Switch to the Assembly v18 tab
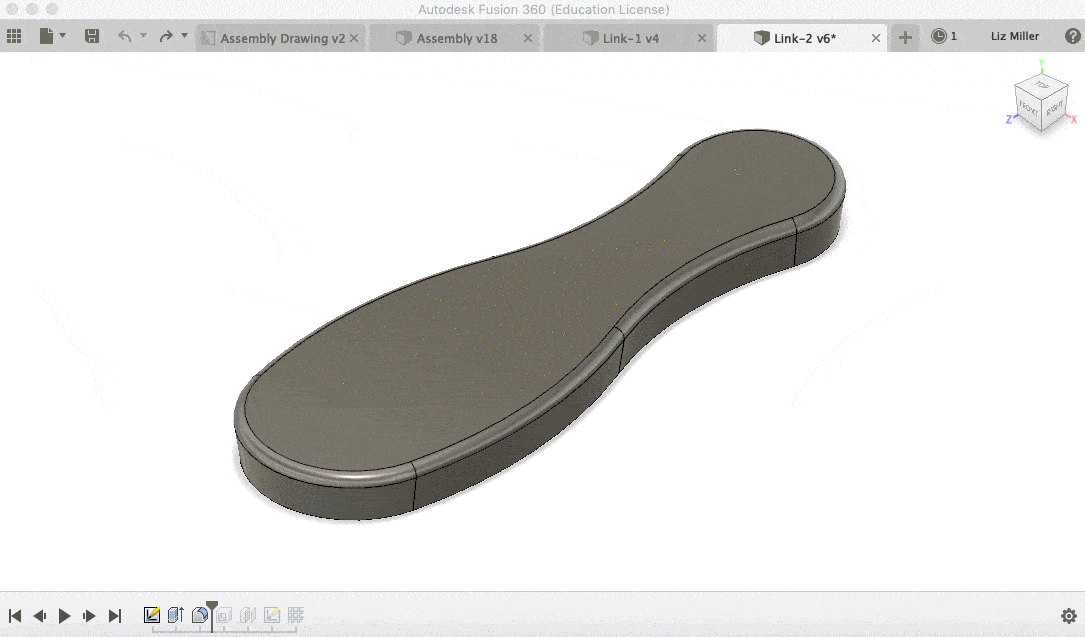The height and width of the screenshot is (637, 1085). [x=455, y=37]
